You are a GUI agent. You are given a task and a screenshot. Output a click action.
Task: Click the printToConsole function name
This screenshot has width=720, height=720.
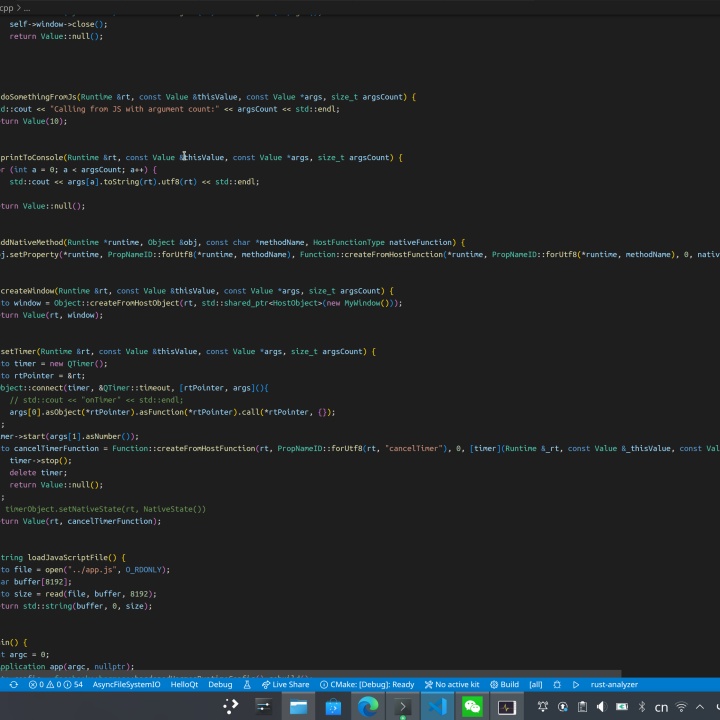(x=32, y=158)
